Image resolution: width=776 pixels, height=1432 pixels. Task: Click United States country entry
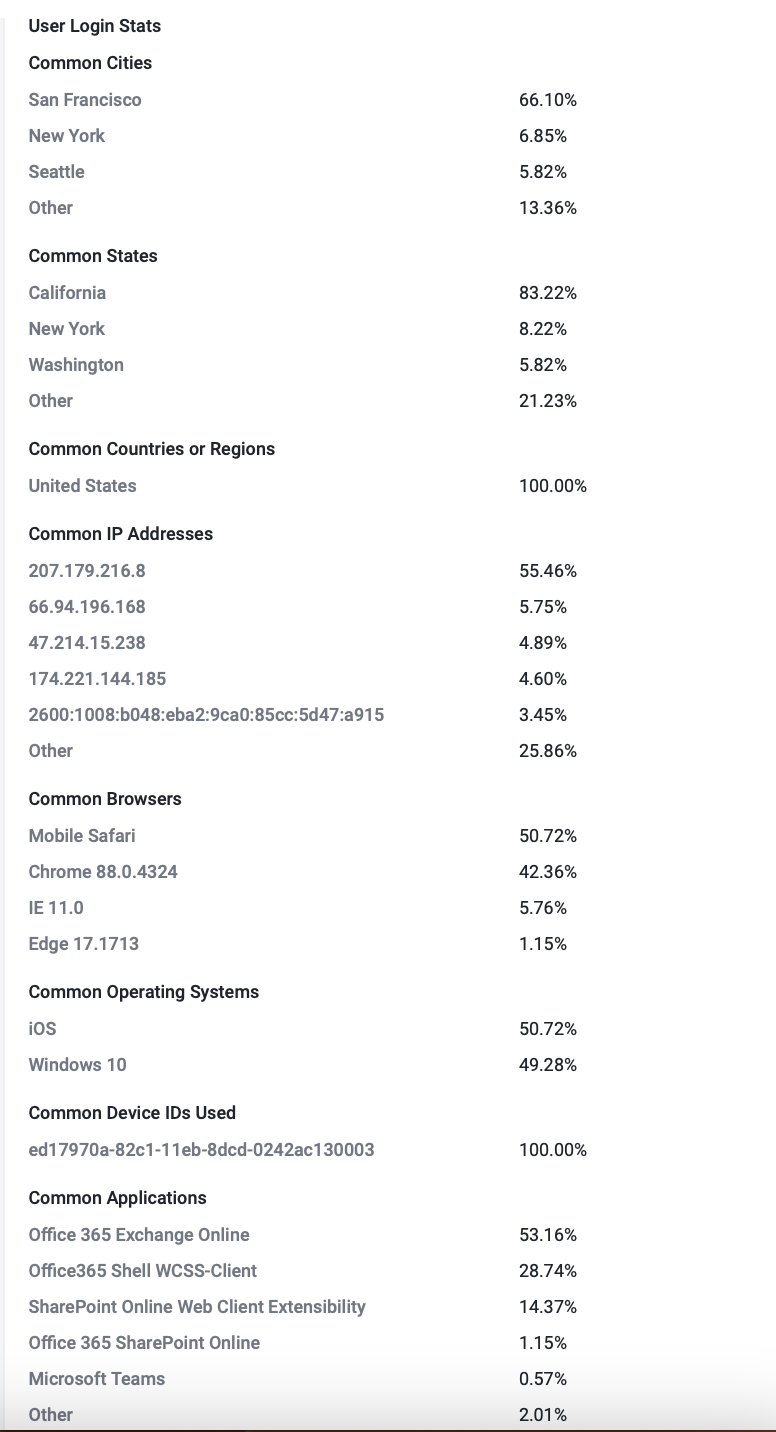[82, 486]
